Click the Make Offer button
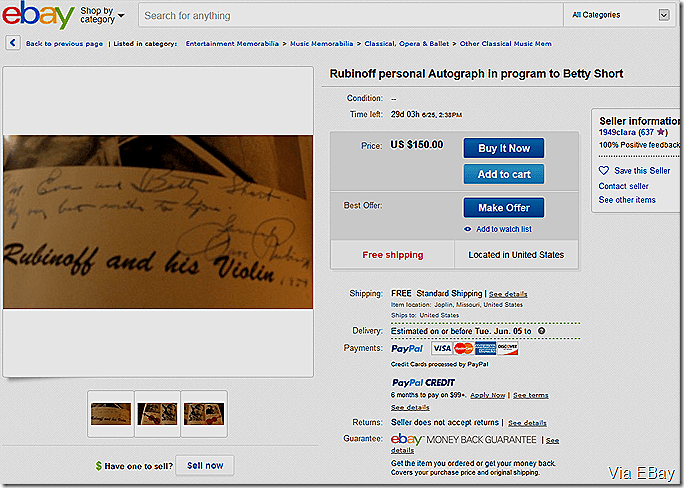Viewport: 684px width, 488px height. tap(504, 208)
